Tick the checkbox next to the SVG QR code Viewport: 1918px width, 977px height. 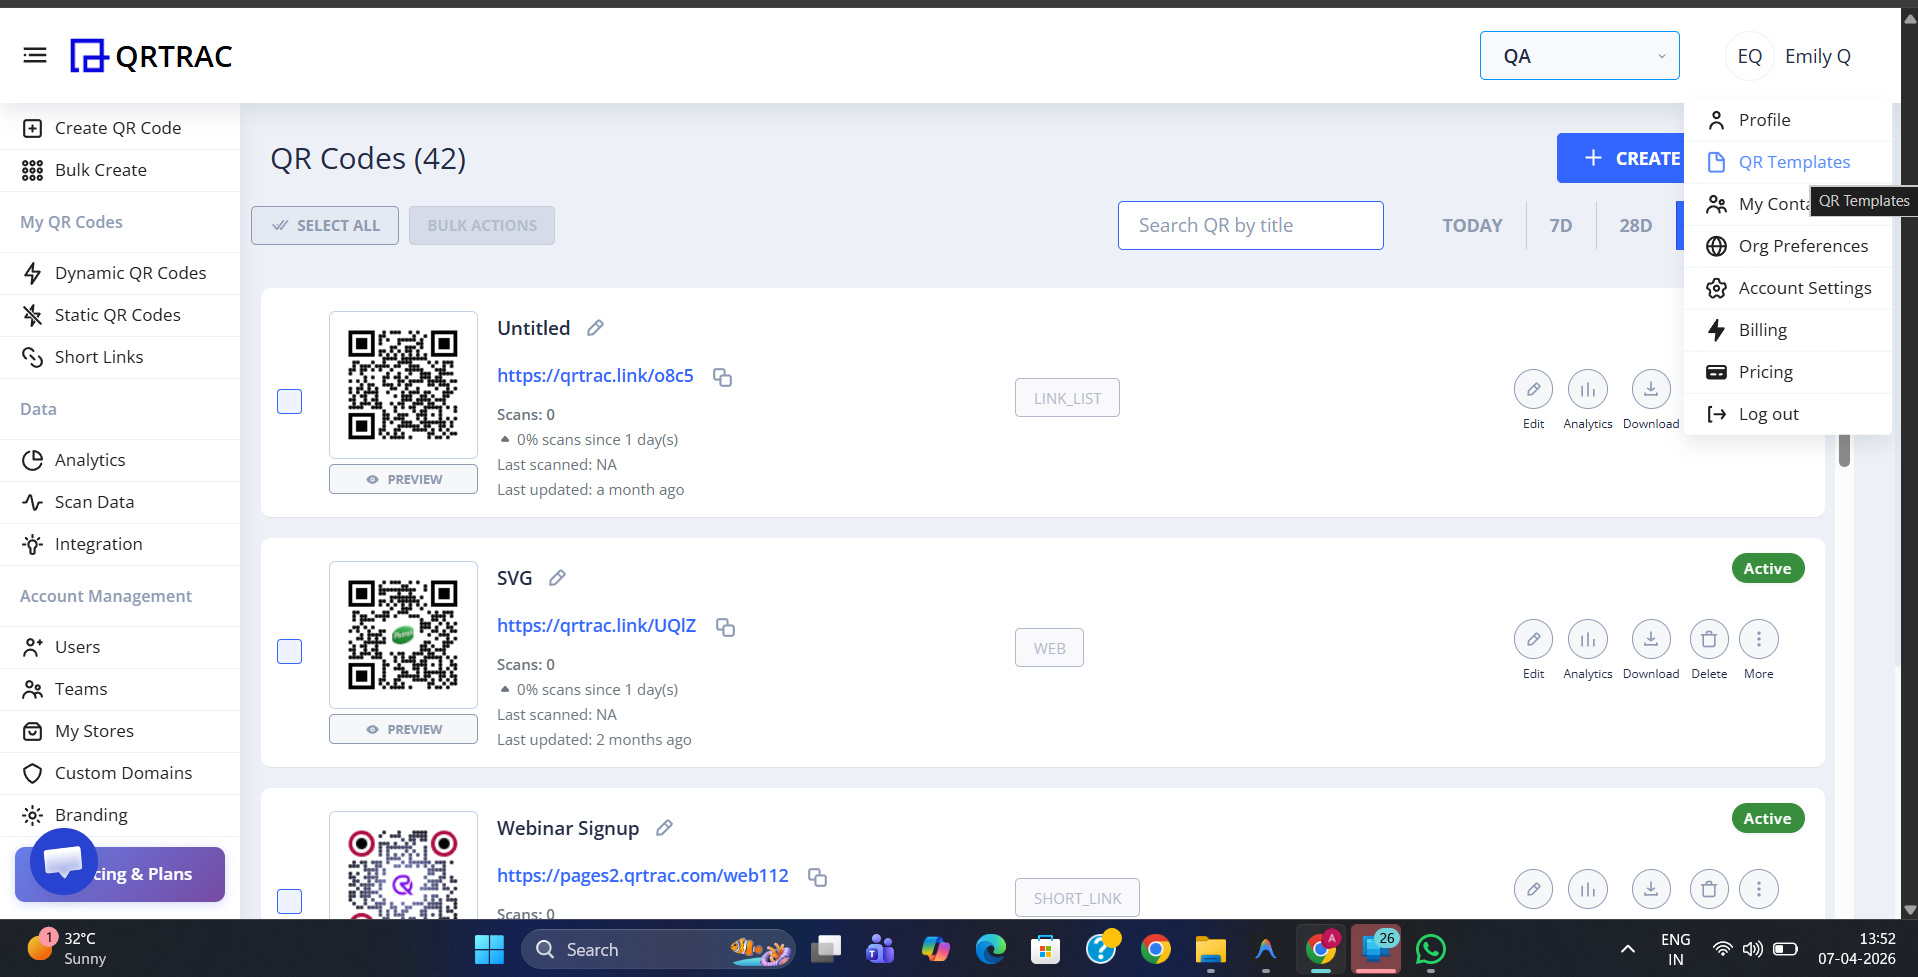click(289, 651)
